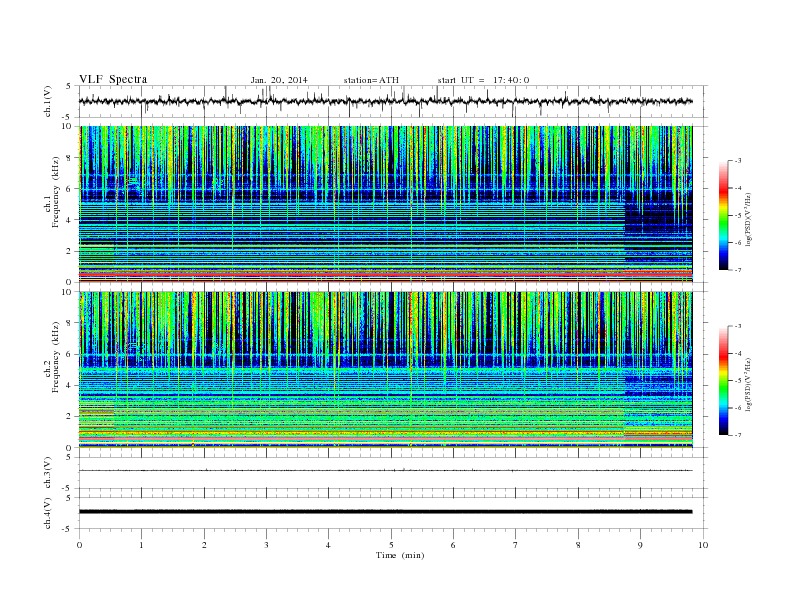Click the "-3" tick on ch.1 colorbar

point(738,161)
